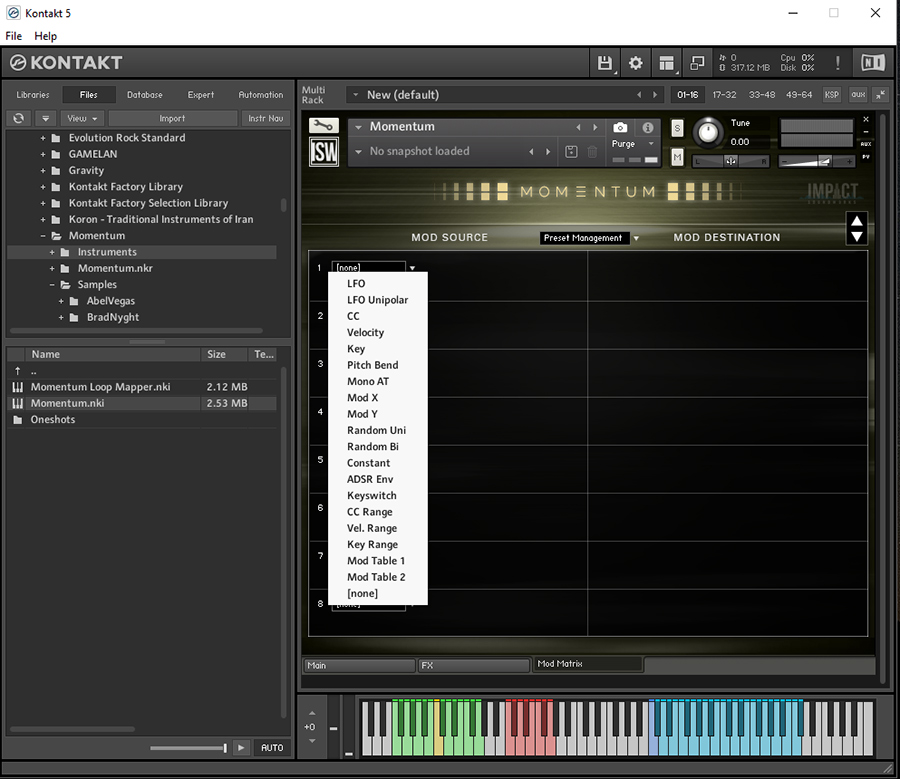Toggle the KSP button
This screenshot has width=900, height=779.
(x=831, y=95)
